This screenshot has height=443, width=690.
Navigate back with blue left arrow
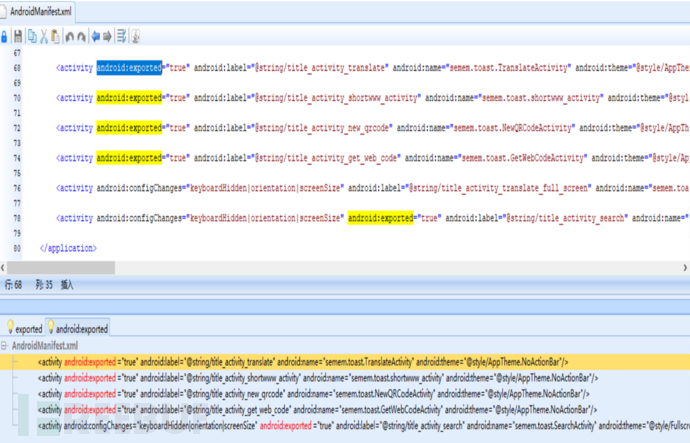click(95, 37)
